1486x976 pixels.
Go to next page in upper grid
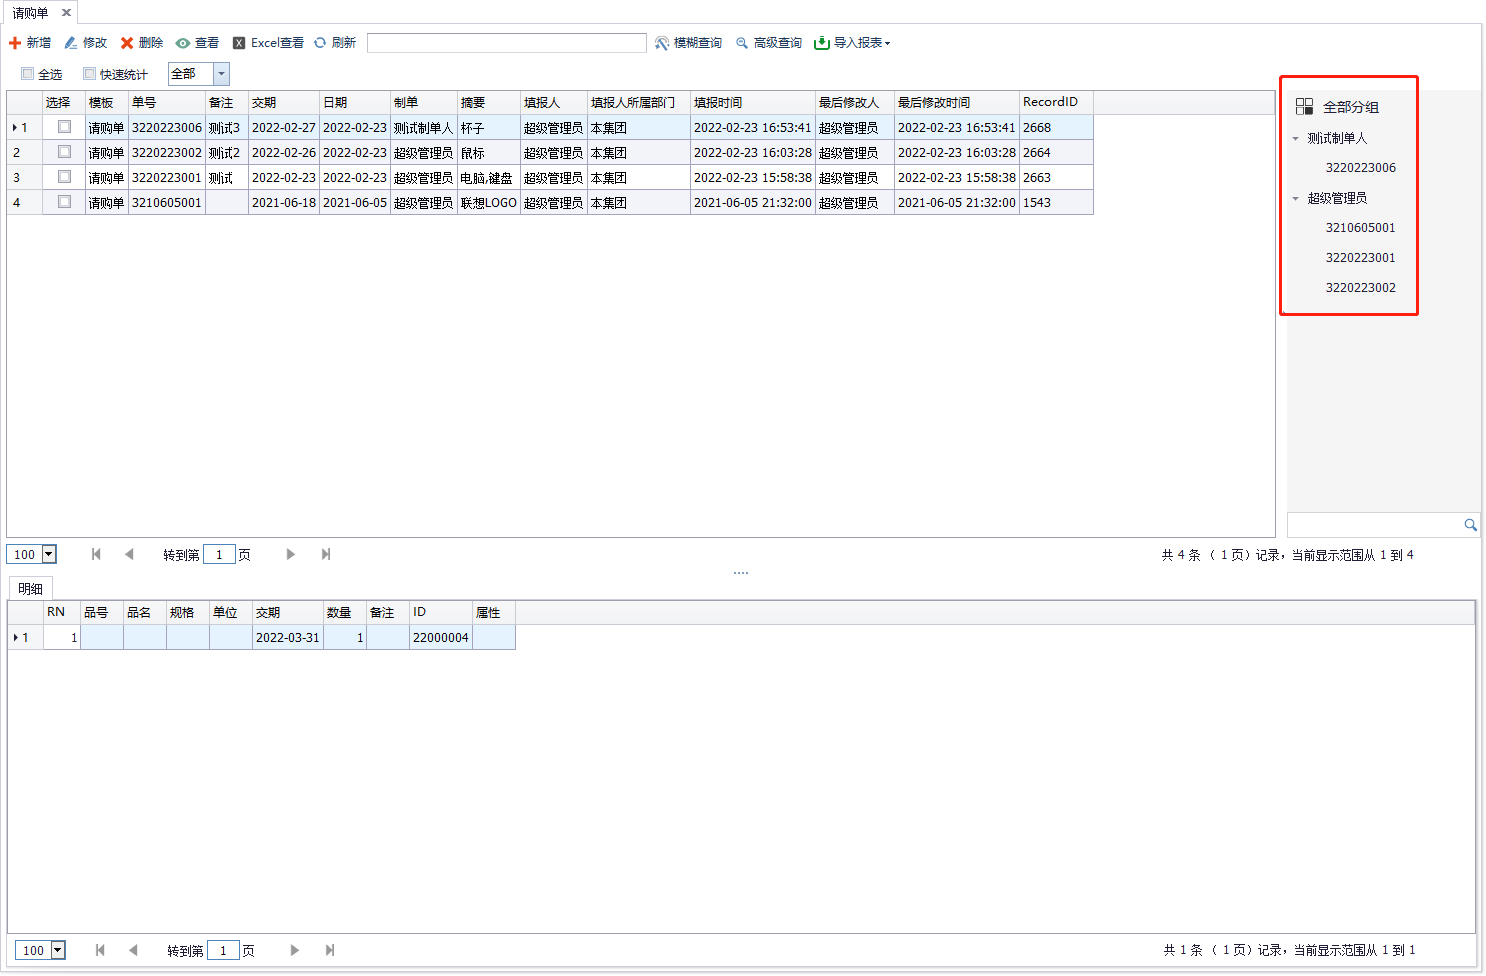(x=291, y=555)
